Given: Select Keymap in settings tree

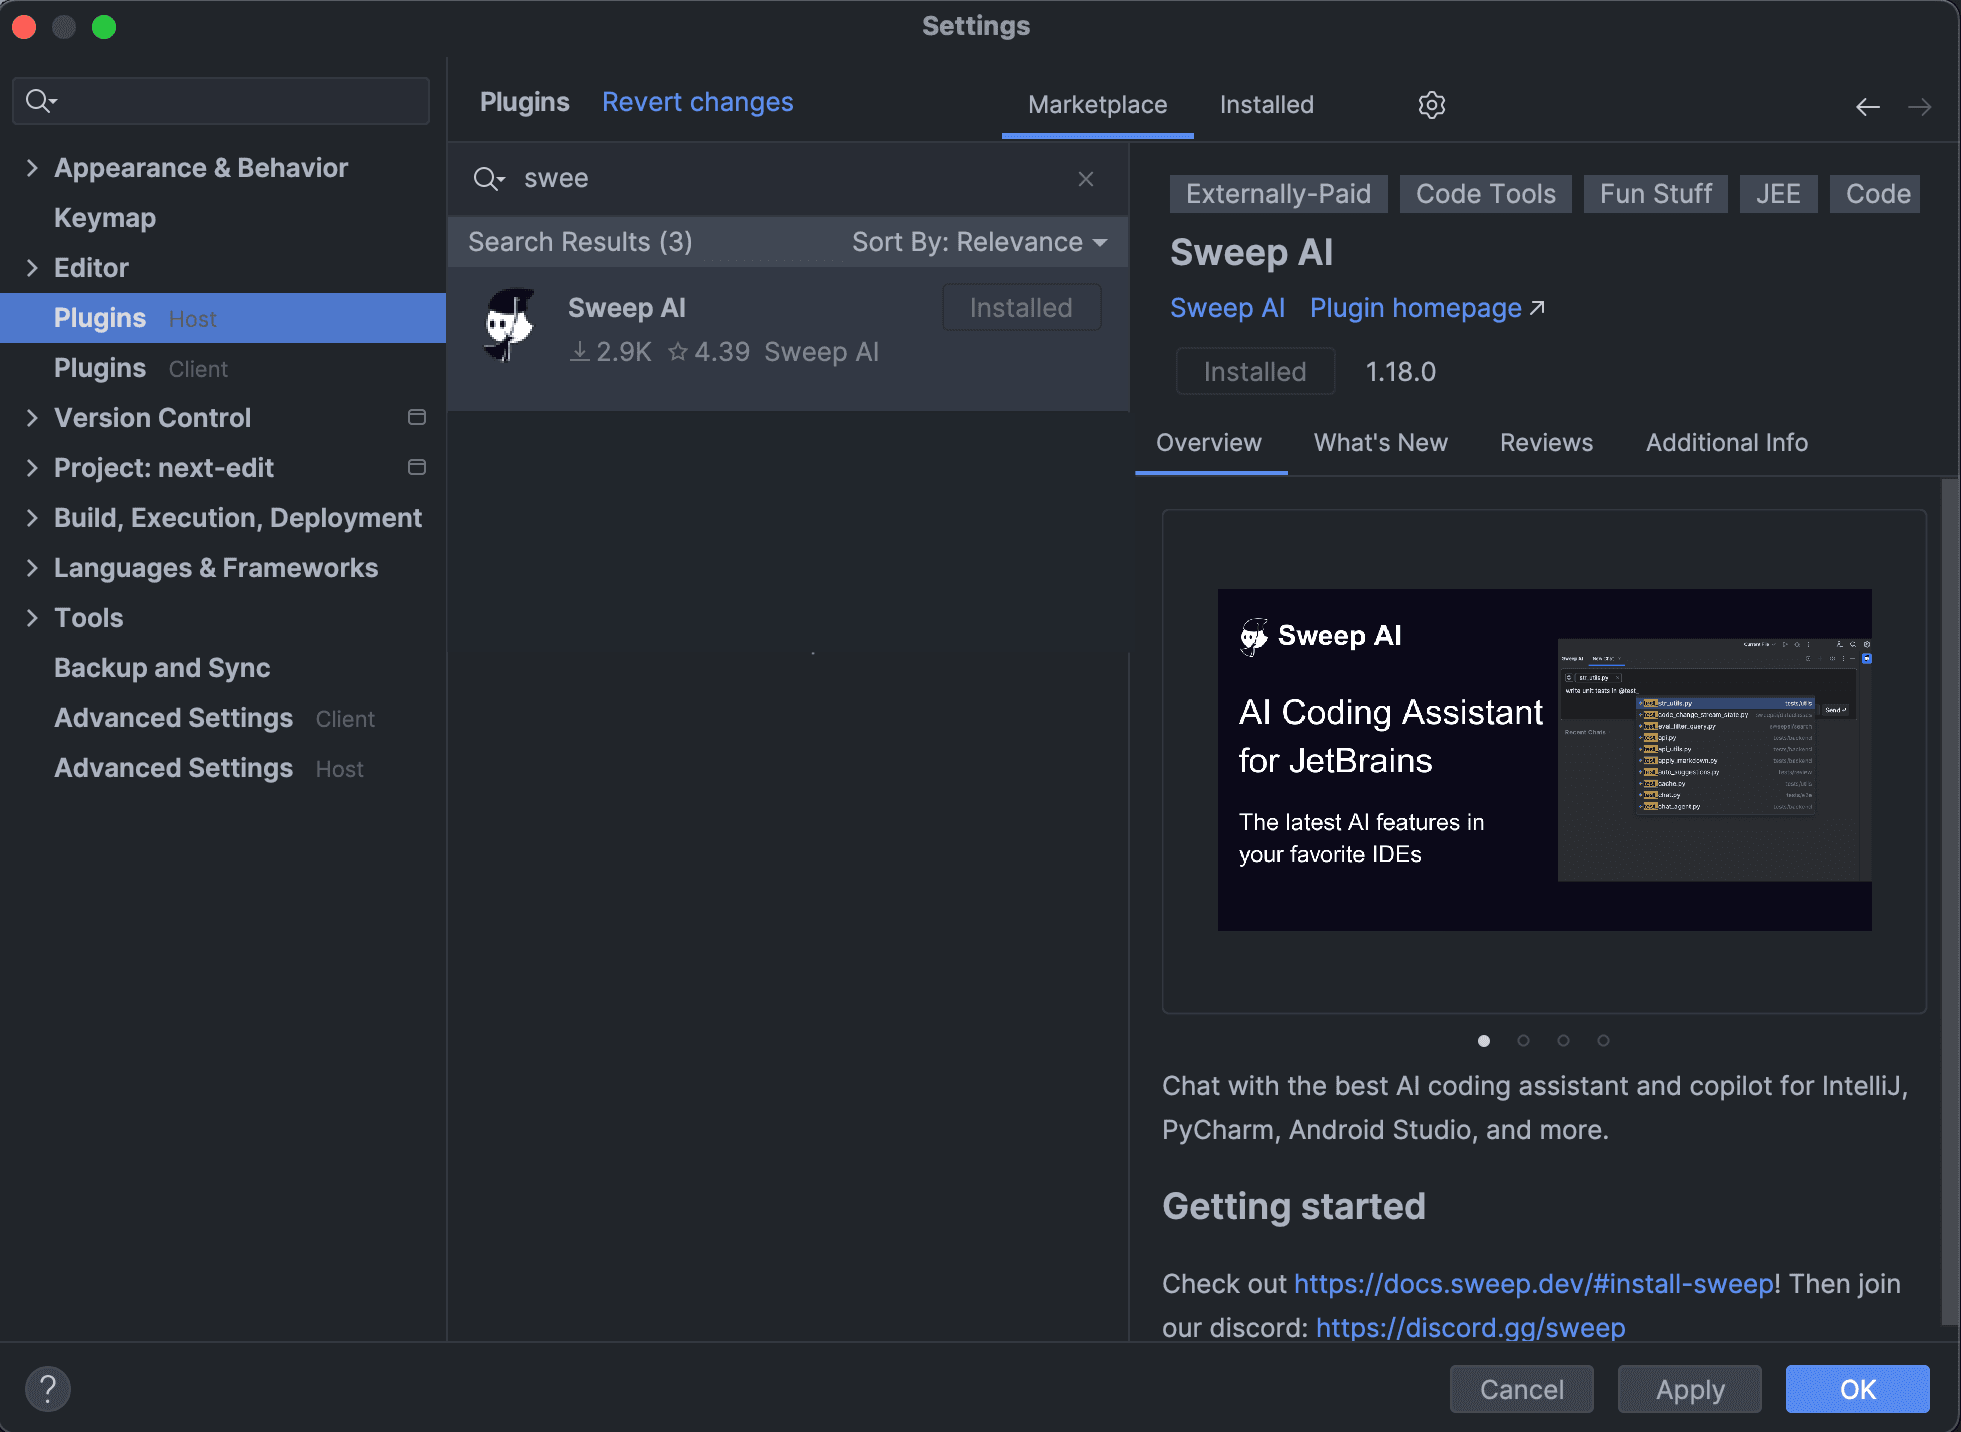Looking at the screenshot, I should coord(105,218).
